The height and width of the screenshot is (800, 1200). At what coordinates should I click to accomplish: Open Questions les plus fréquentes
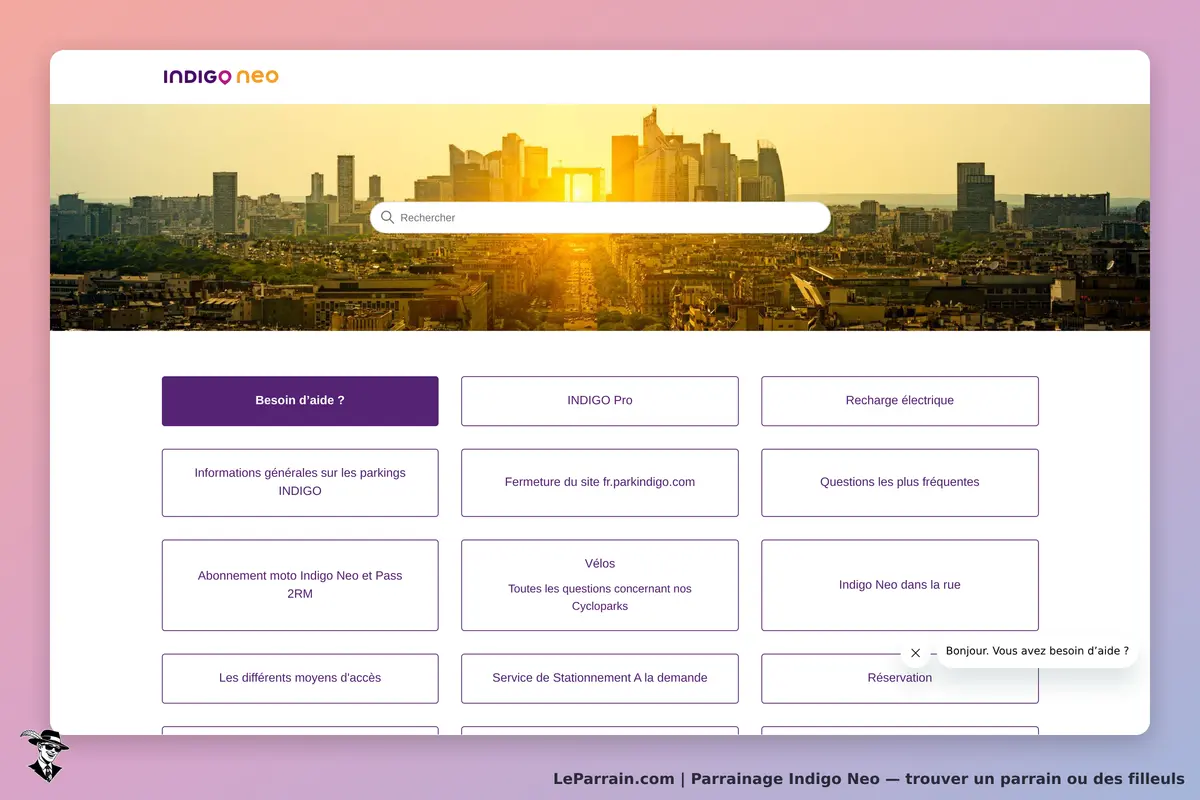(900, 483)
